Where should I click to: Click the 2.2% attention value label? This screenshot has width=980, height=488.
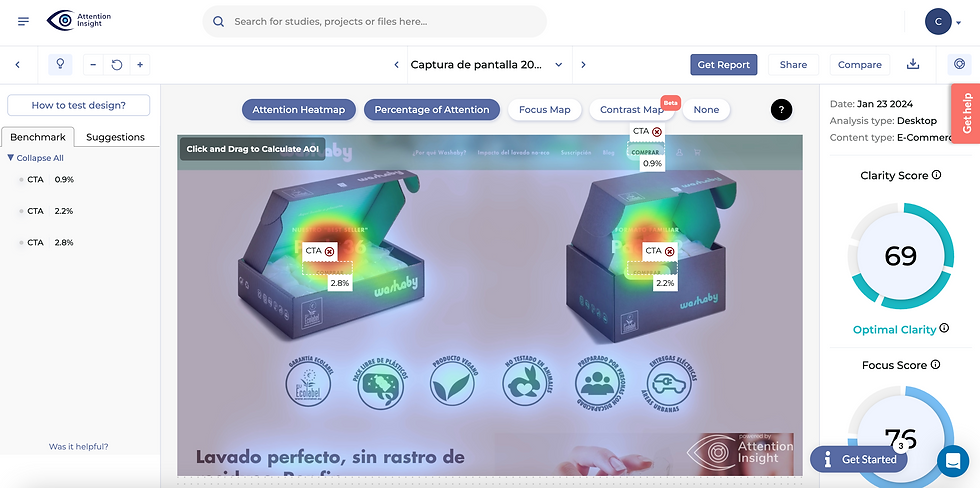[665, 283]
